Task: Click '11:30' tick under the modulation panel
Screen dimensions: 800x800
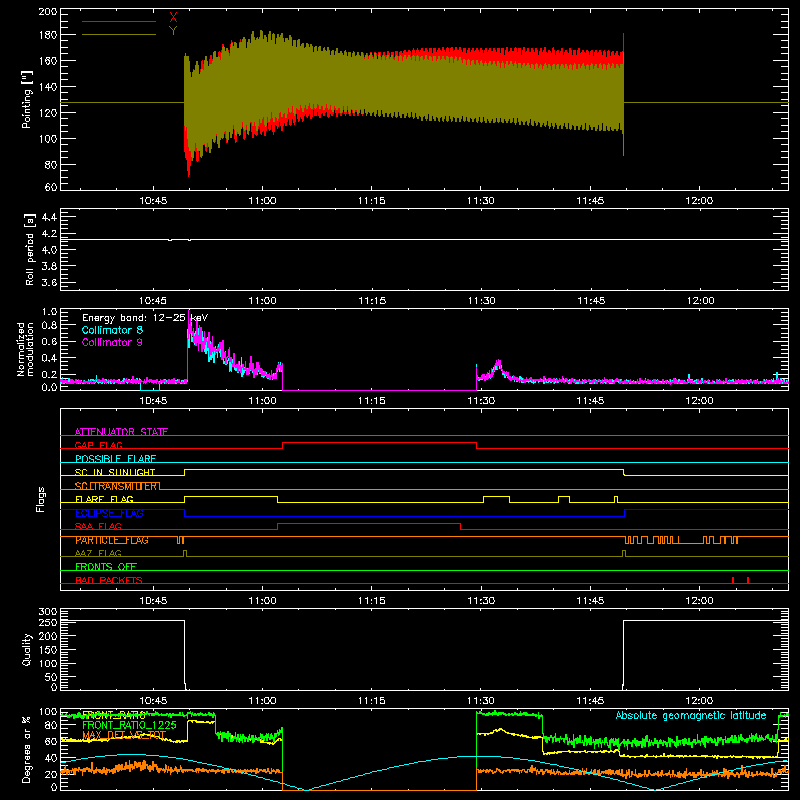Action: click(x=481, y=401)
